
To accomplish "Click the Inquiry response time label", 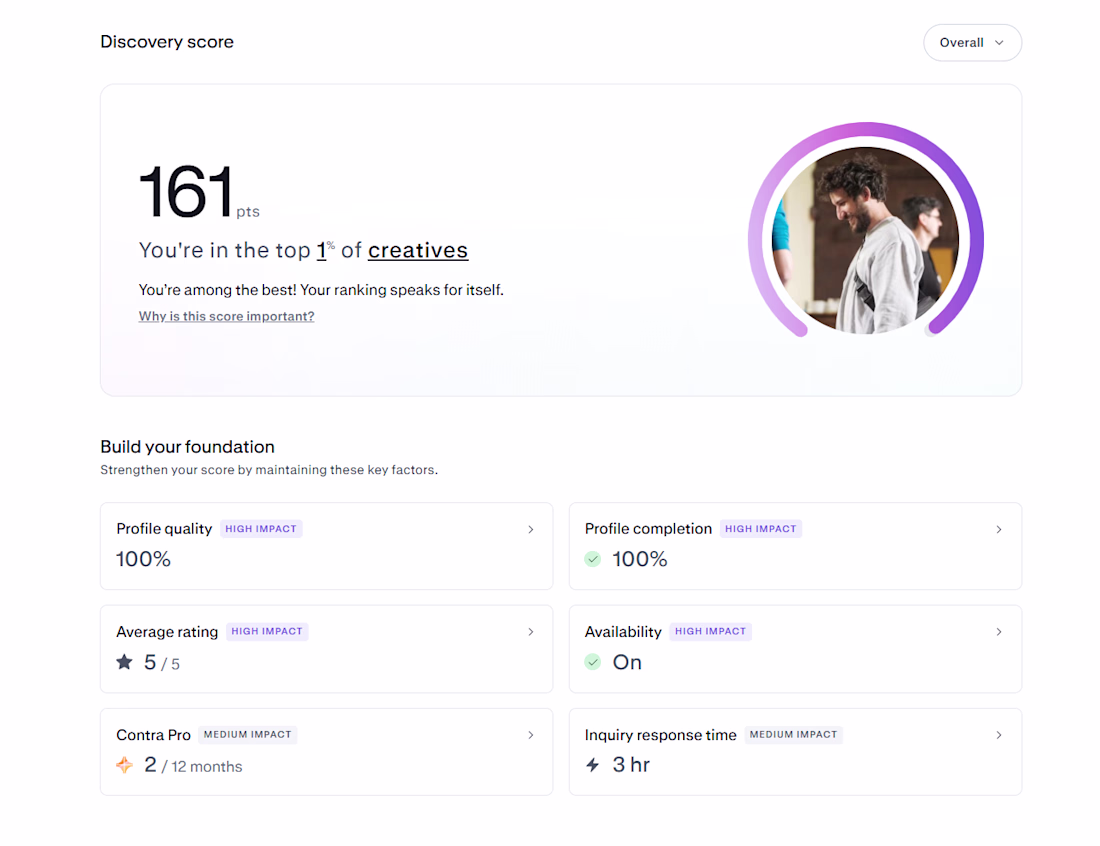I will click(660, 735).
